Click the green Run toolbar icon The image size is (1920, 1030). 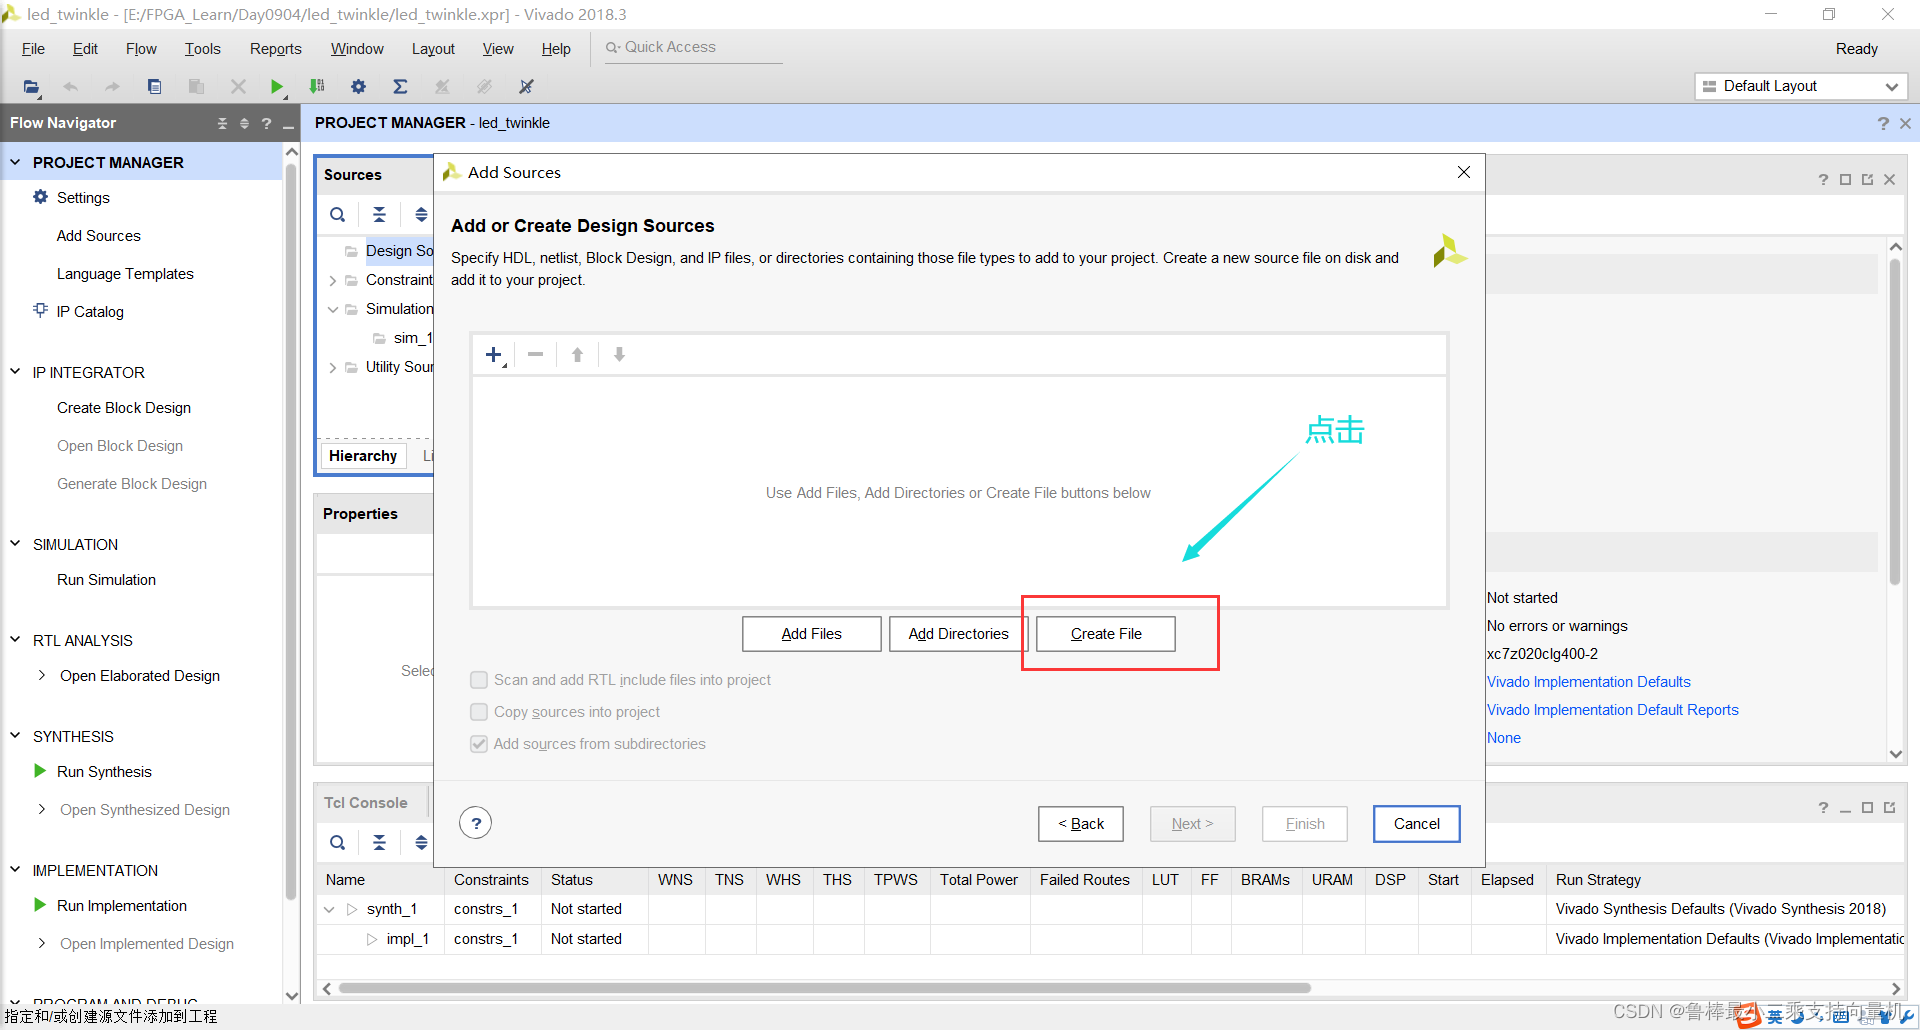click(x=277, y=87)
